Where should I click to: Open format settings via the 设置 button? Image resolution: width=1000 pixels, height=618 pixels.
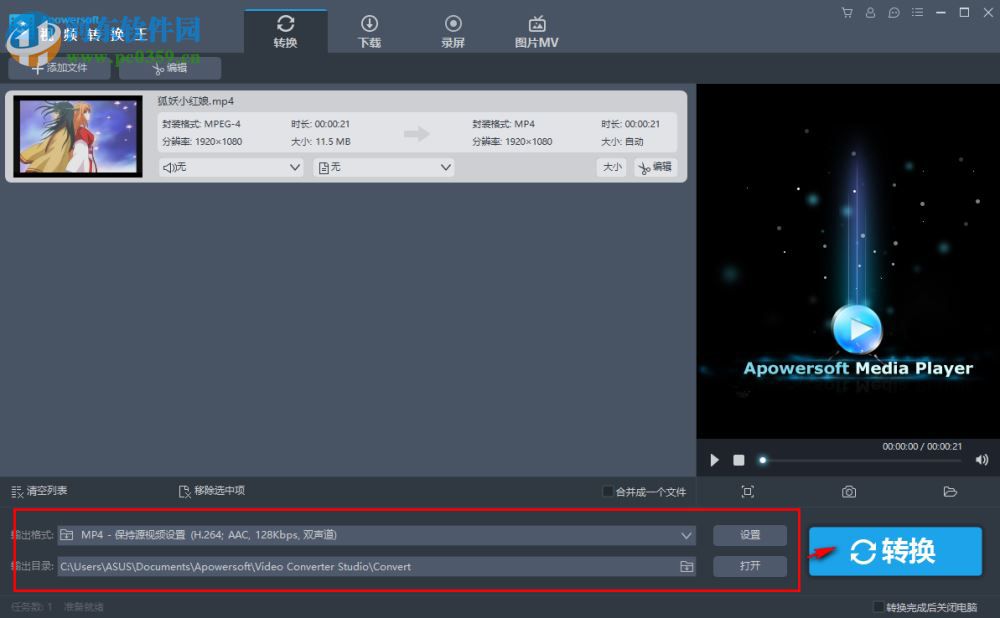coord(750,535)
